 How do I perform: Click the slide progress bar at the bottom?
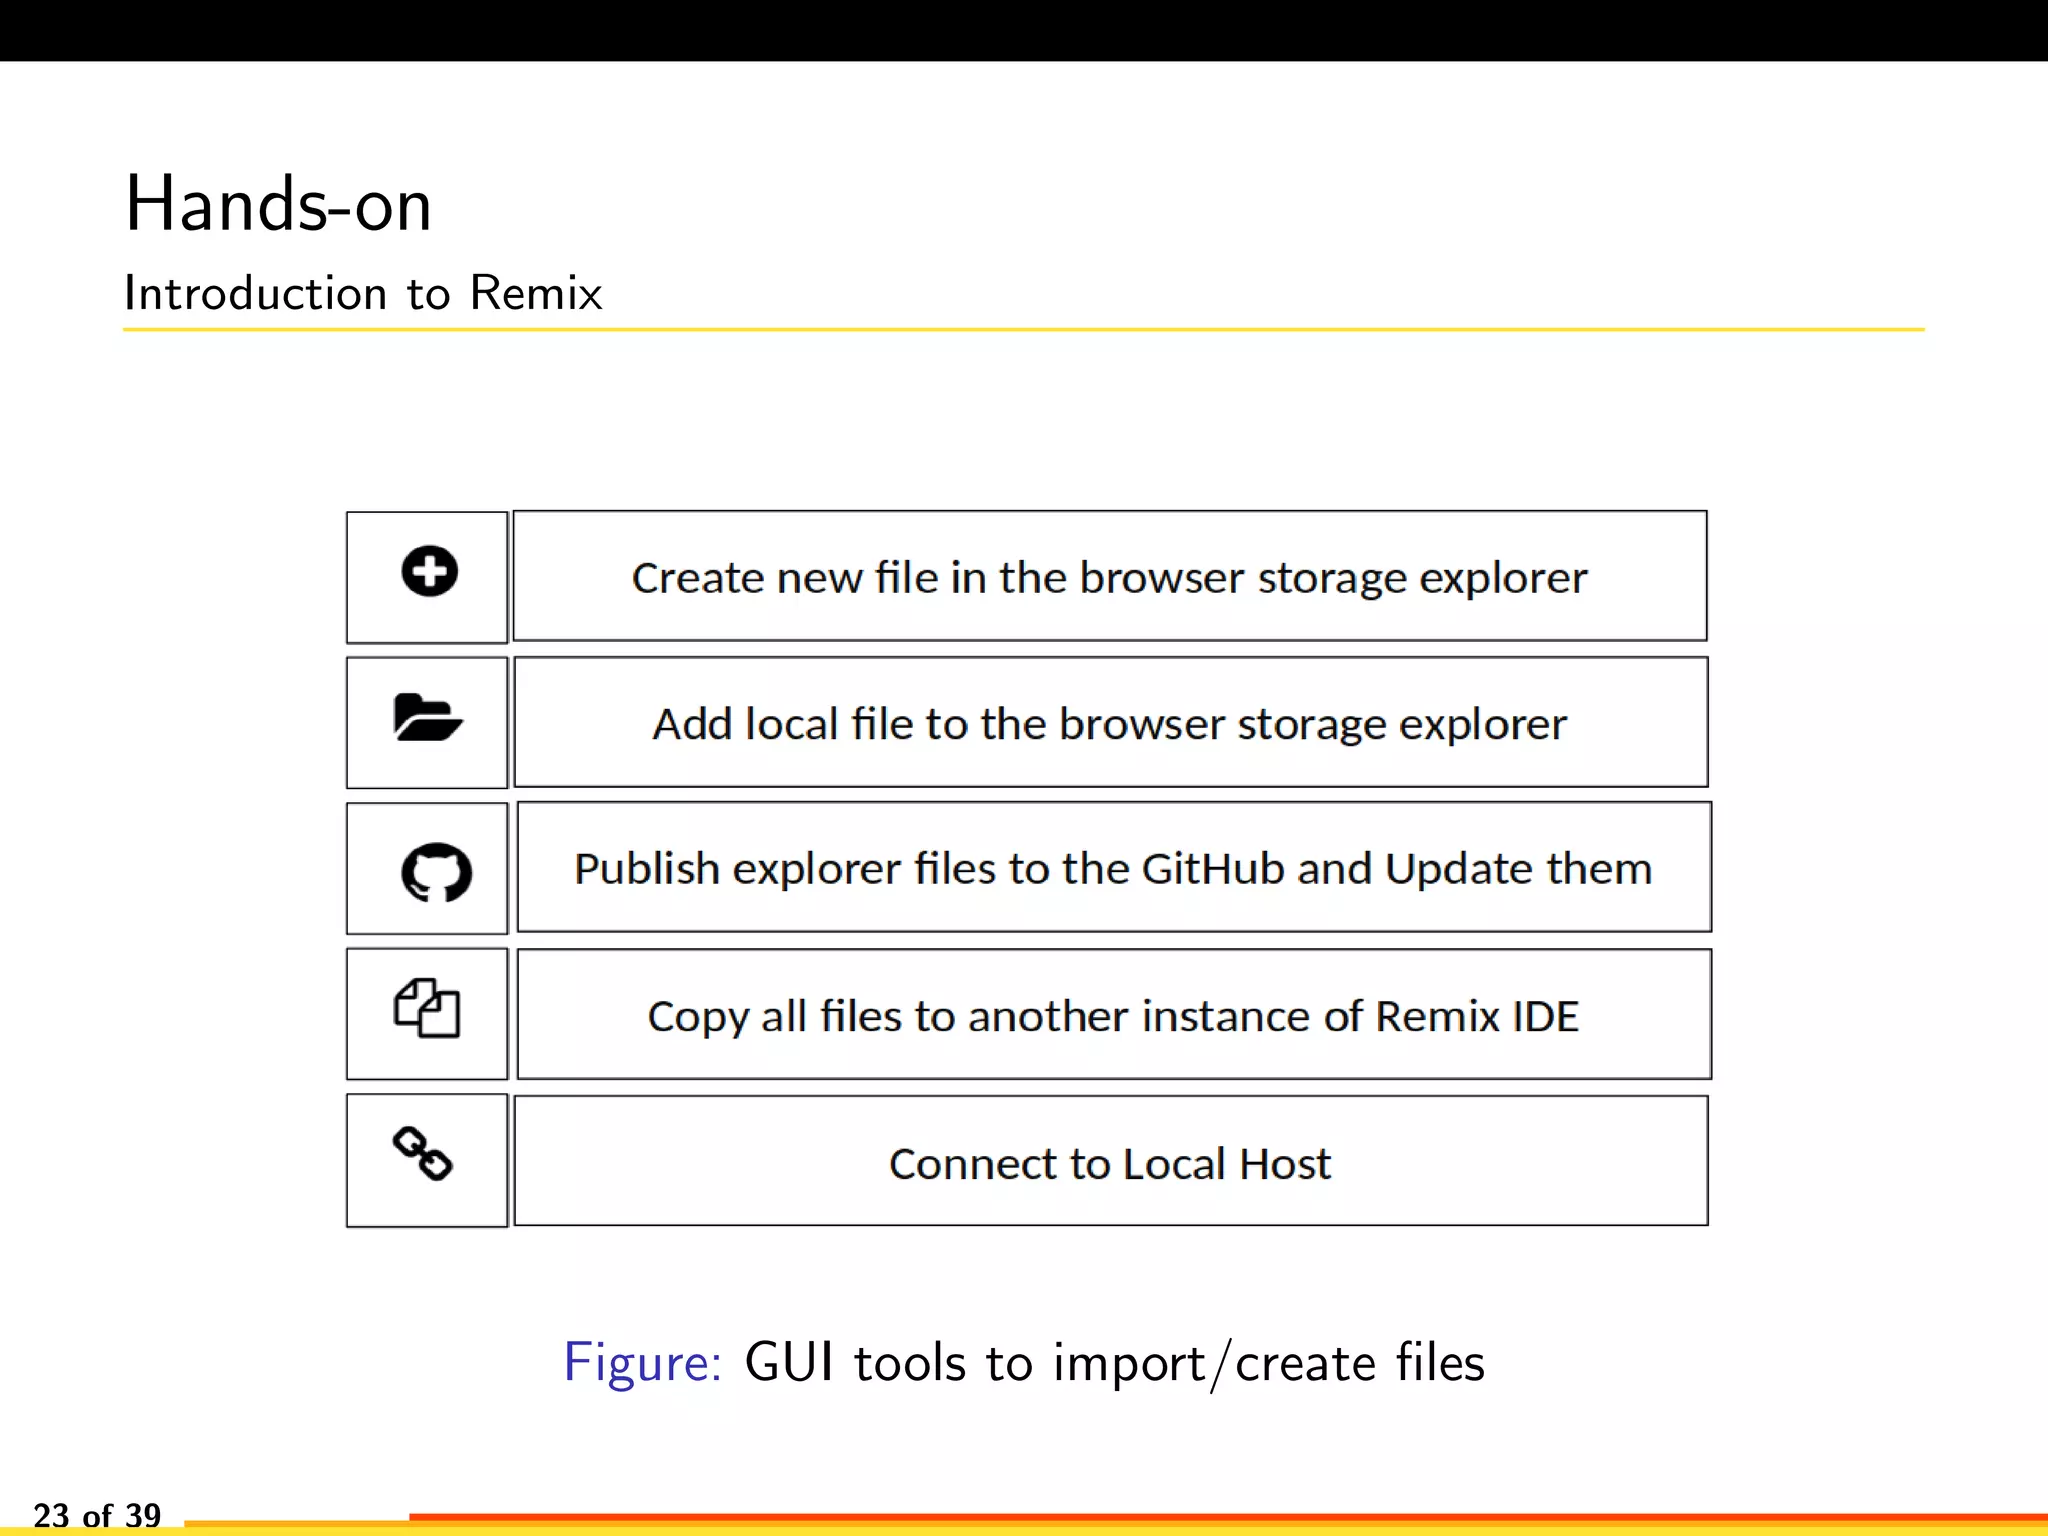[1116, 1523]
